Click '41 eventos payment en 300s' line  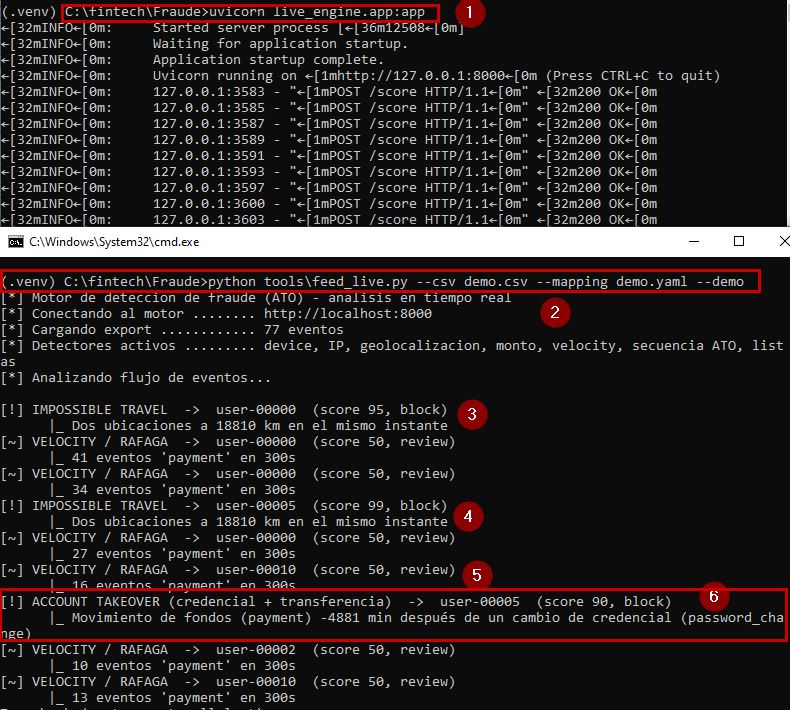tap(173, 458)
